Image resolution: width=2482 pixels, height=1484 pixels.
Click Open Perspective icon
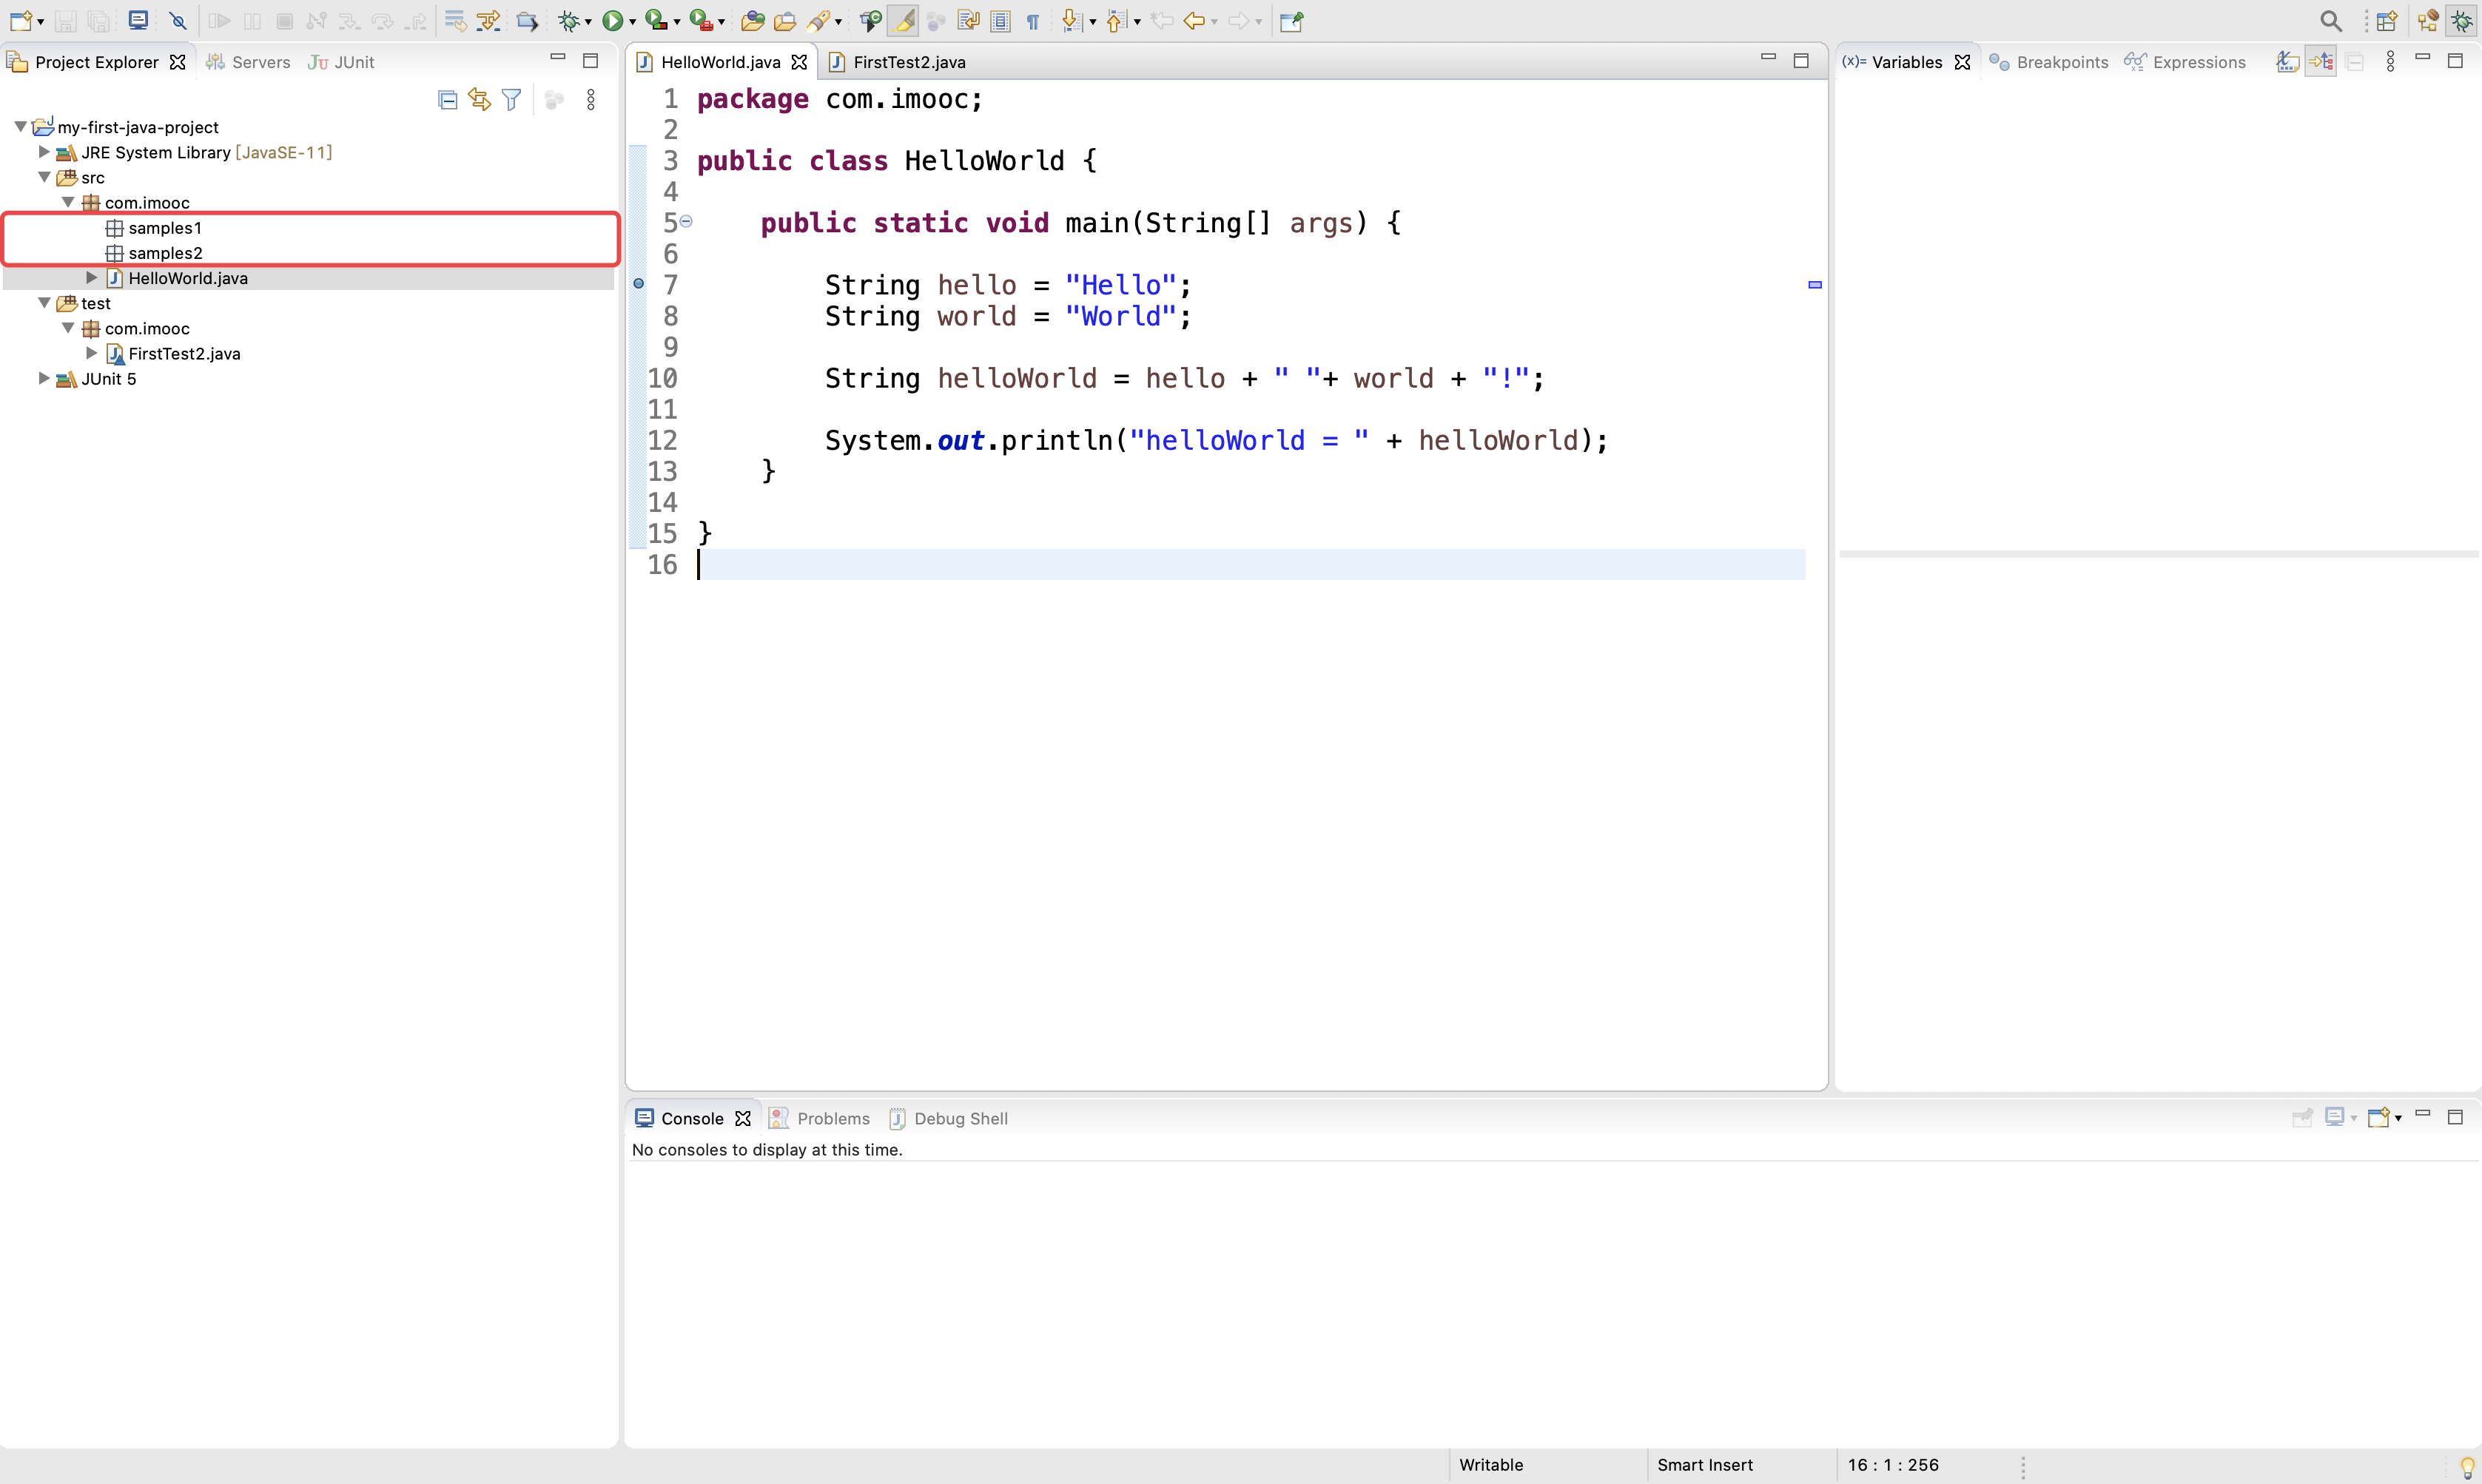[2388, 21]
